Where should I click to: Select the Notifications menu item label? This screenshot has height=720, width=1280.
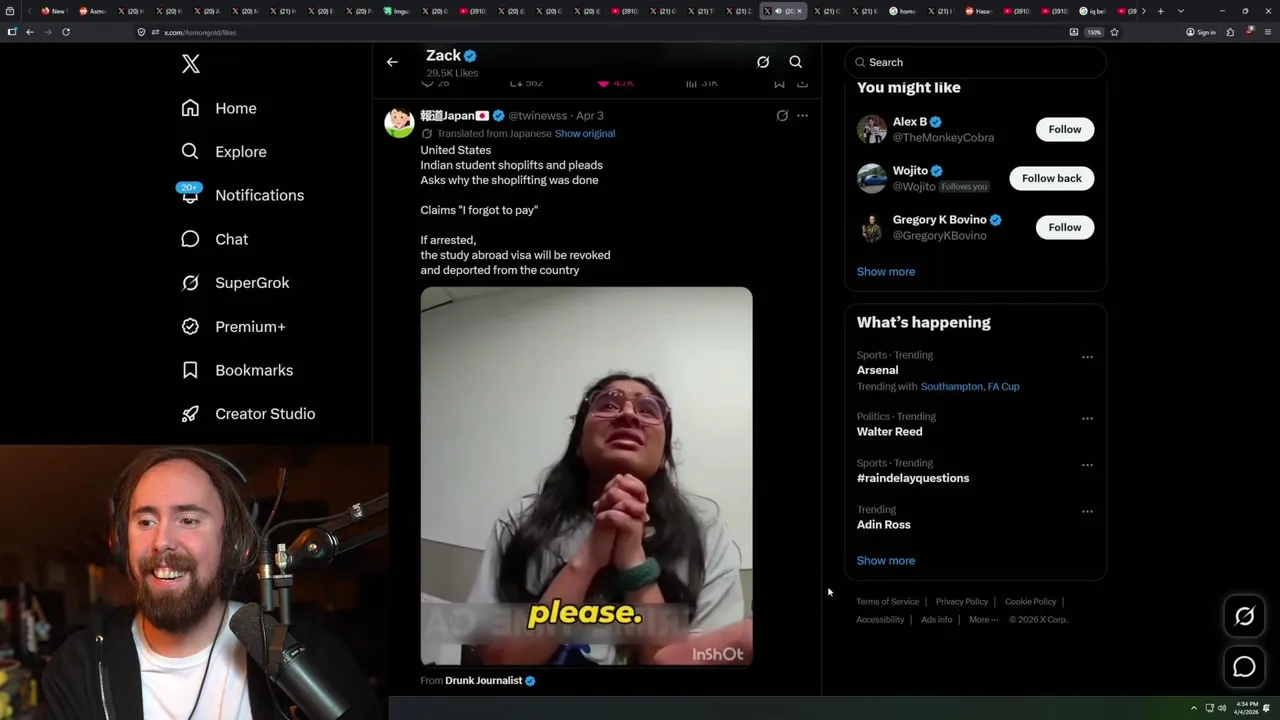click(x=260, y=195)
